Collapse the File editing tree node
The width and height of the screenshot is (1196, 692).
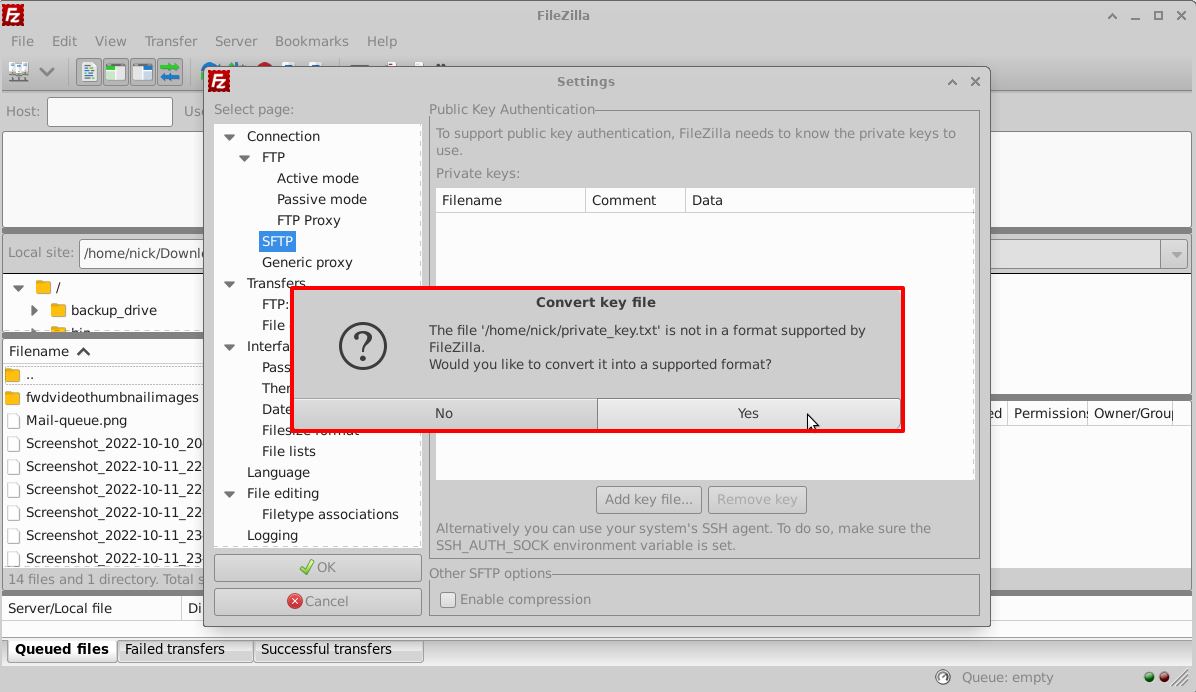[230, 494]
